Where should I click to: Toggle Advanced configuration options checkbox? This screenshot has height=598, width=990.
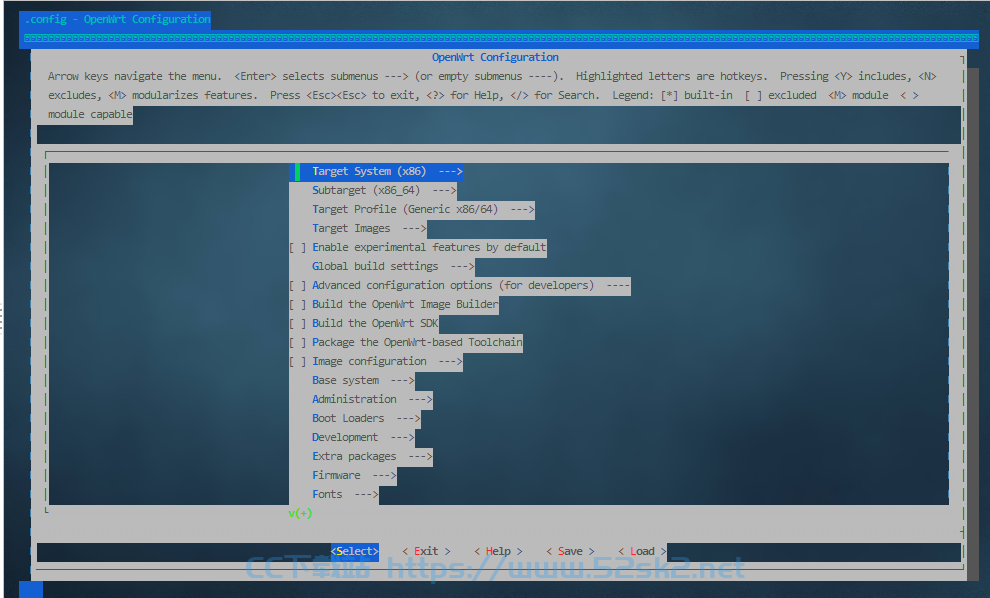[297, 285]
